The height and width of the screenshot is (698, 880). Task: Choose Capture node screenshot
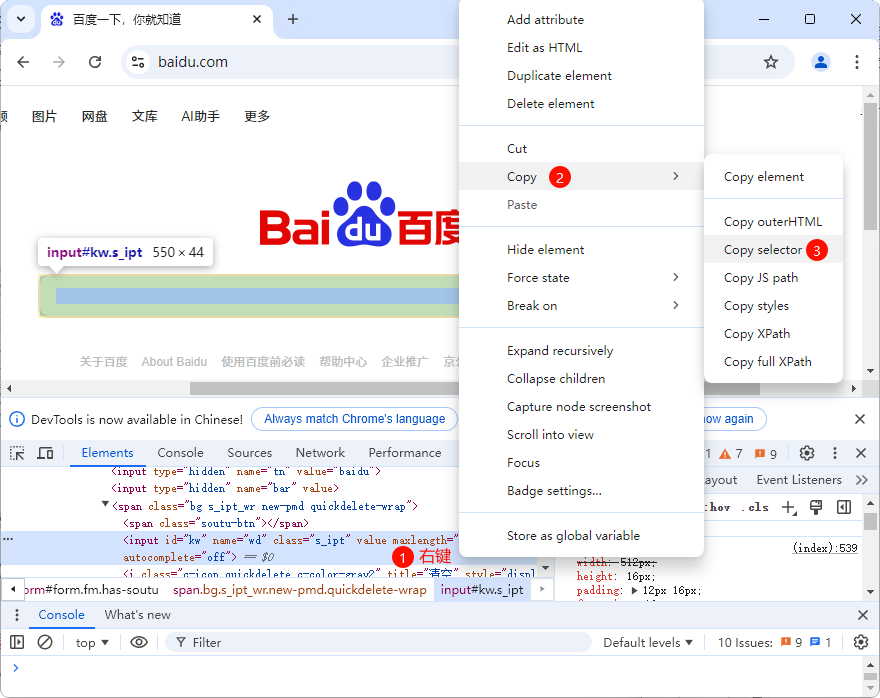579,407
